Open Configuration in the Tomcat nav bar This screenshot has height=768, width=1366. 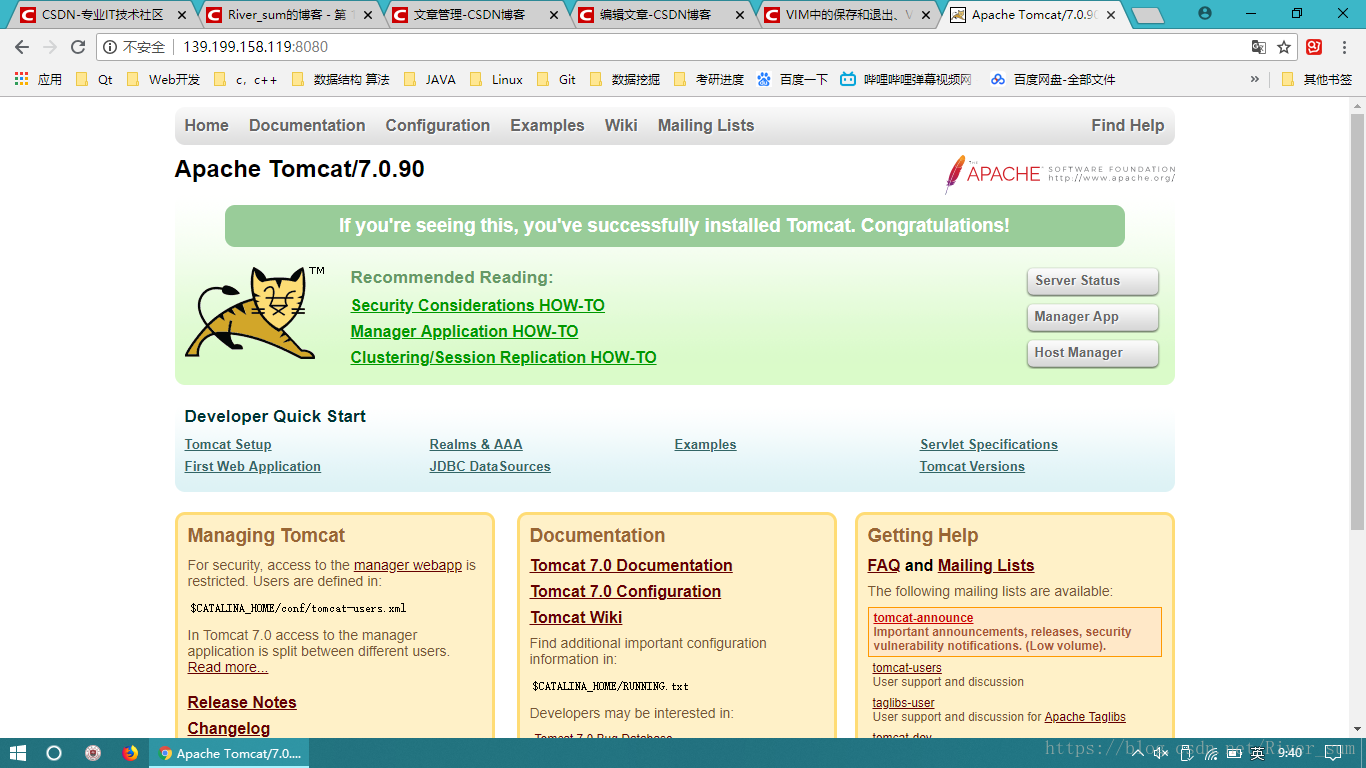(x=438, y=125)
